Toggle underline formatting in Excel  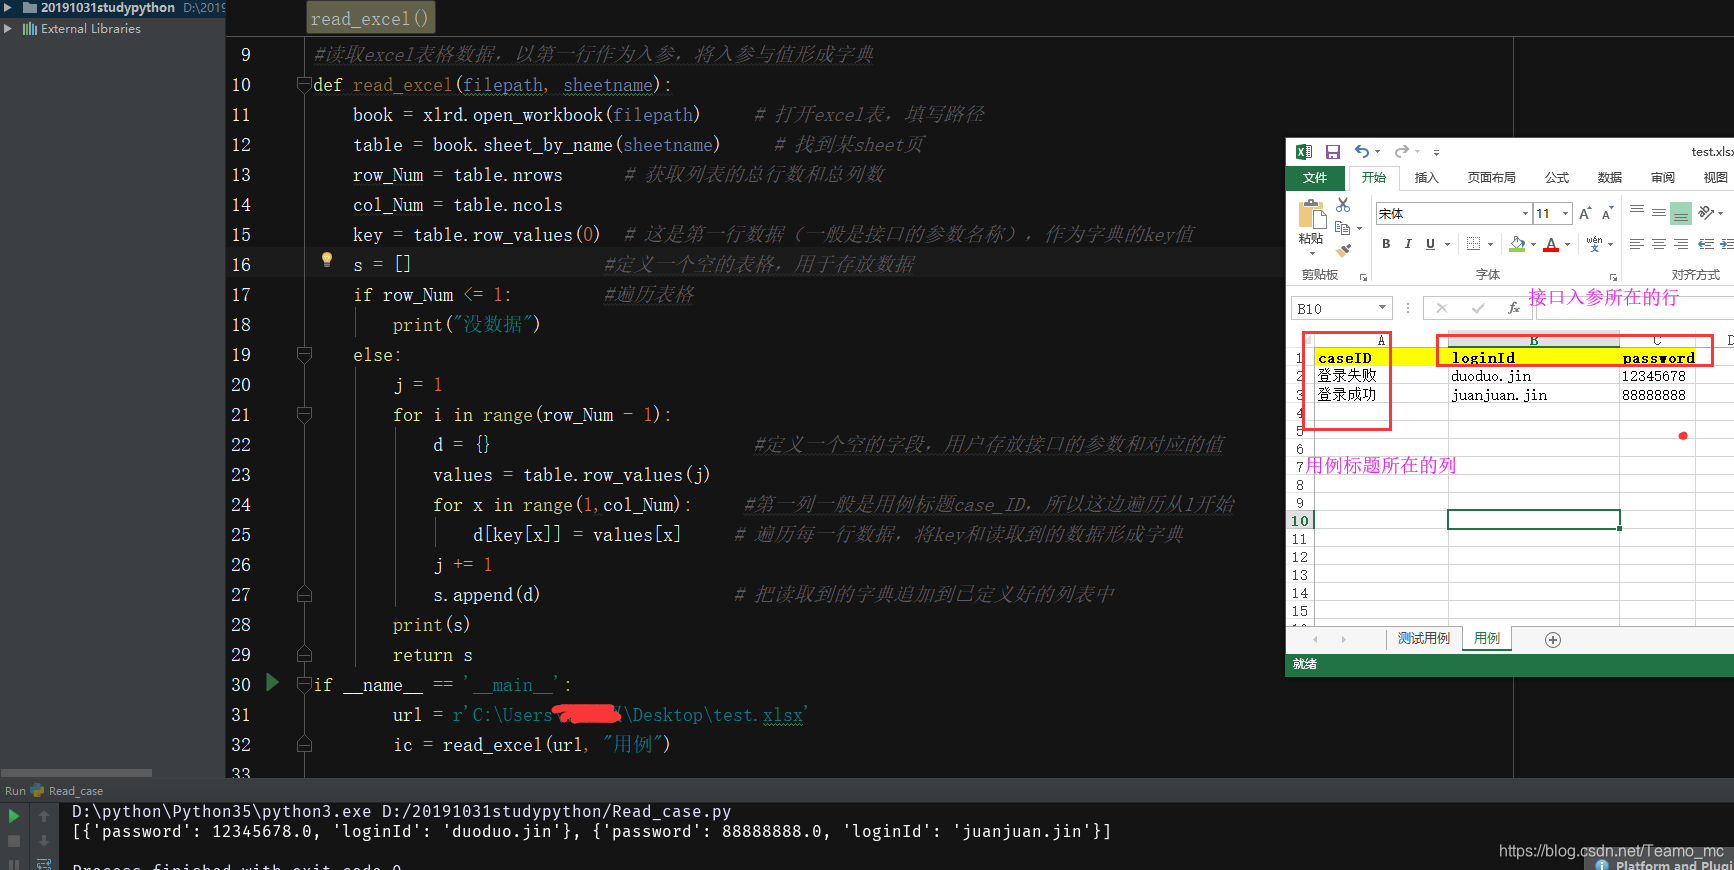(x=1430, y=244)
